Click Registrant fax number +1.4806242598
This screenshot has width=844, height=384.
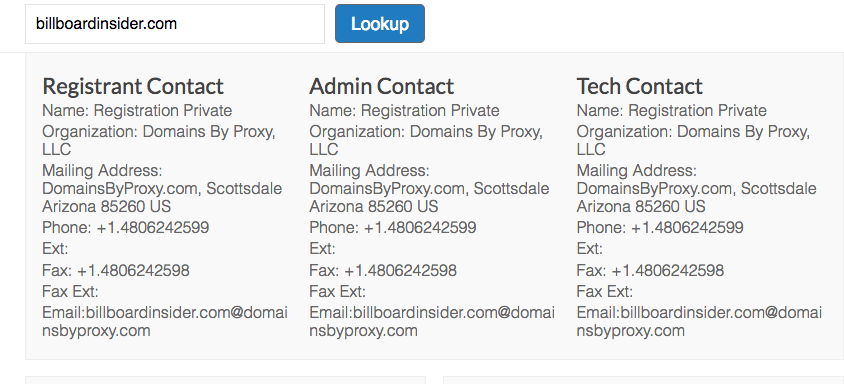pyautogui.click(x=133, y=270)
